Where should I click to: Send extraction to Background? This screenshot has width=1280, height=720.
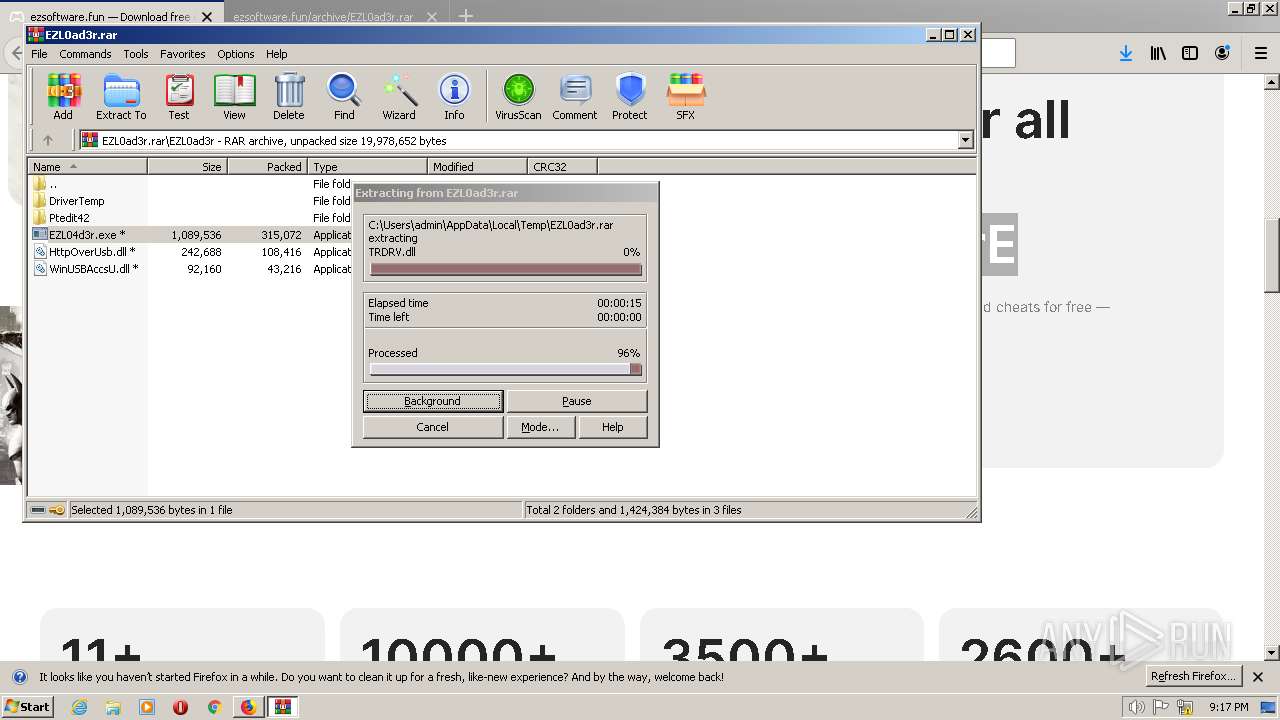tap(433, 401)
